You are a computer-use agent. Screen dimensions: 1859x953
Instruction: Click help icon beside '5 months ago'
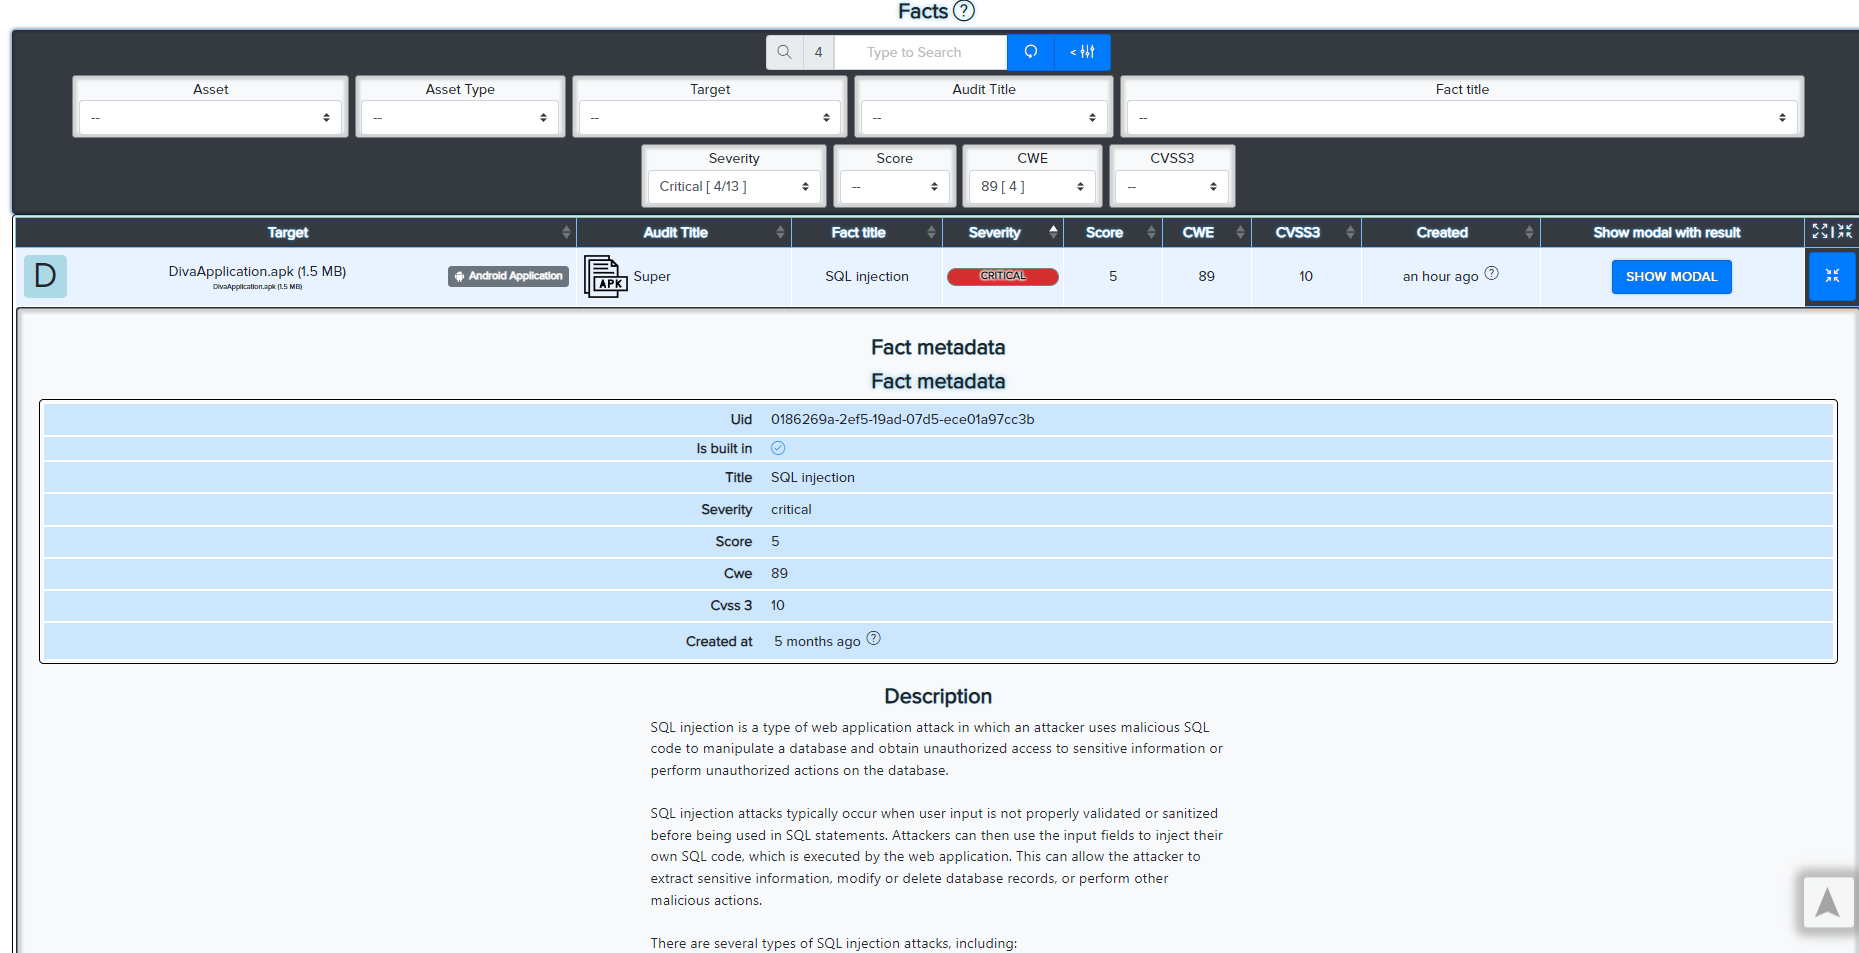click(x=873, y=638)
